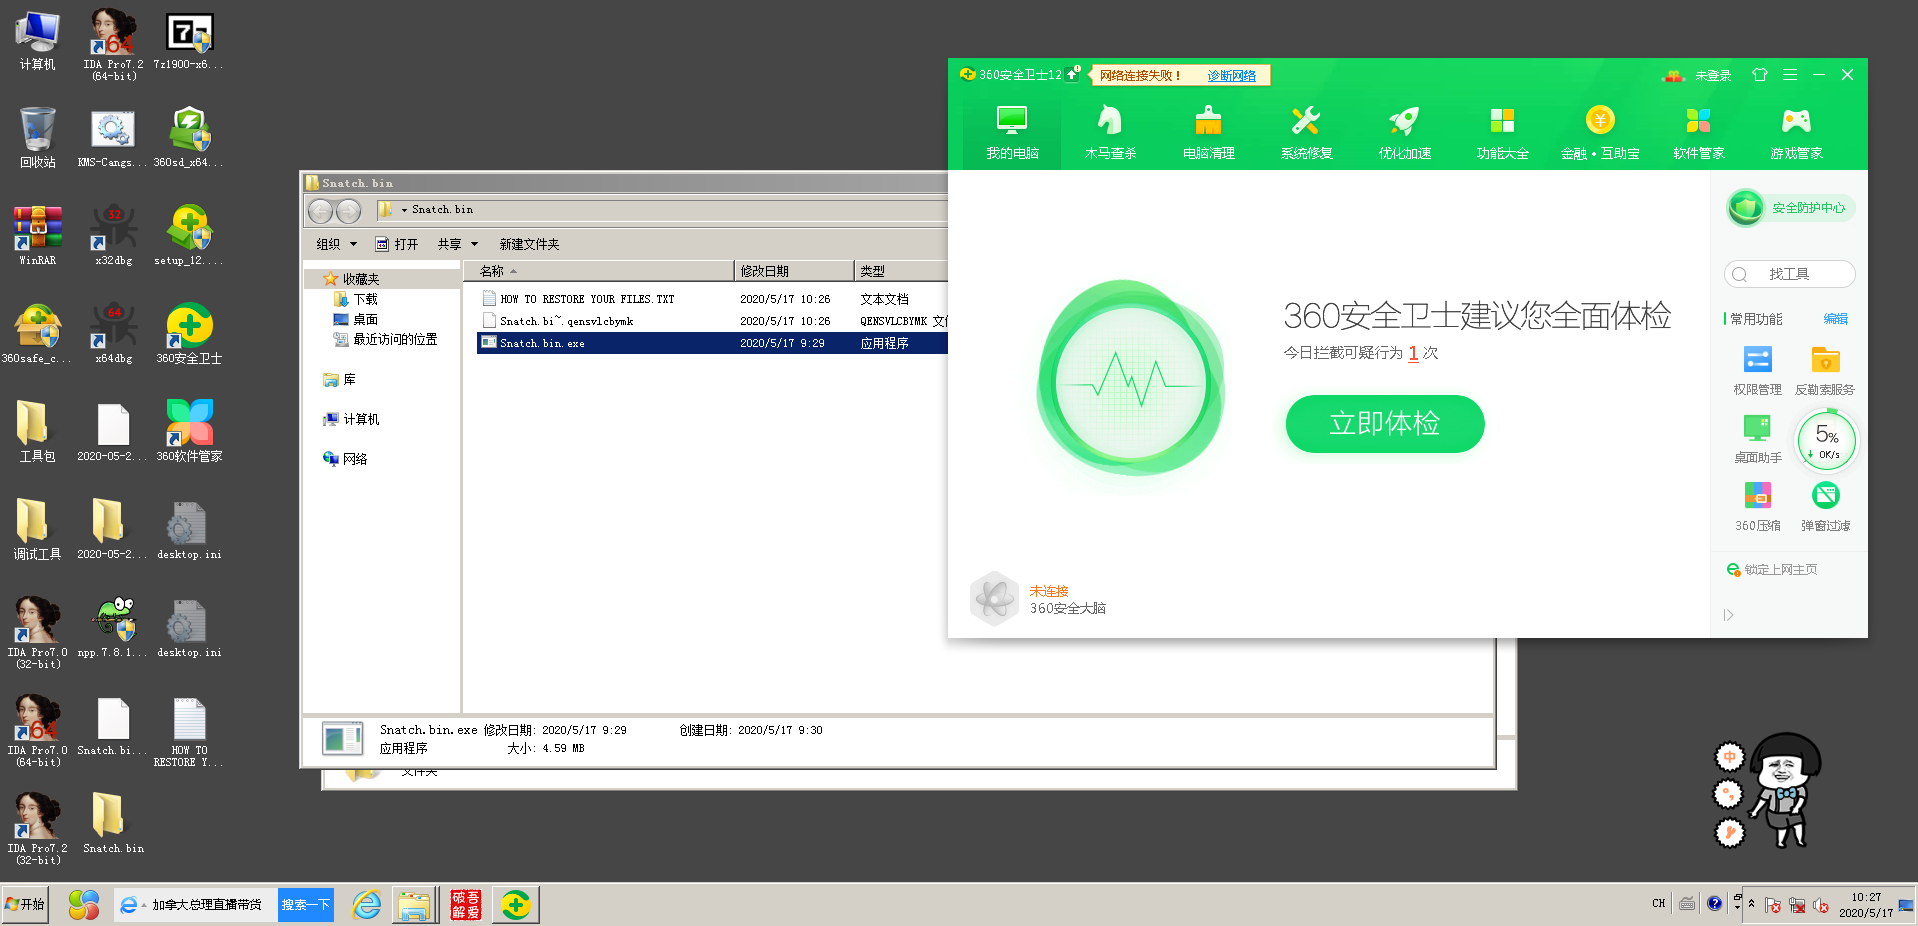The width and height of the screenshot is (1918, 926).
Task: Click the 立即体检 button
Action: click(x=1384, y=423)
